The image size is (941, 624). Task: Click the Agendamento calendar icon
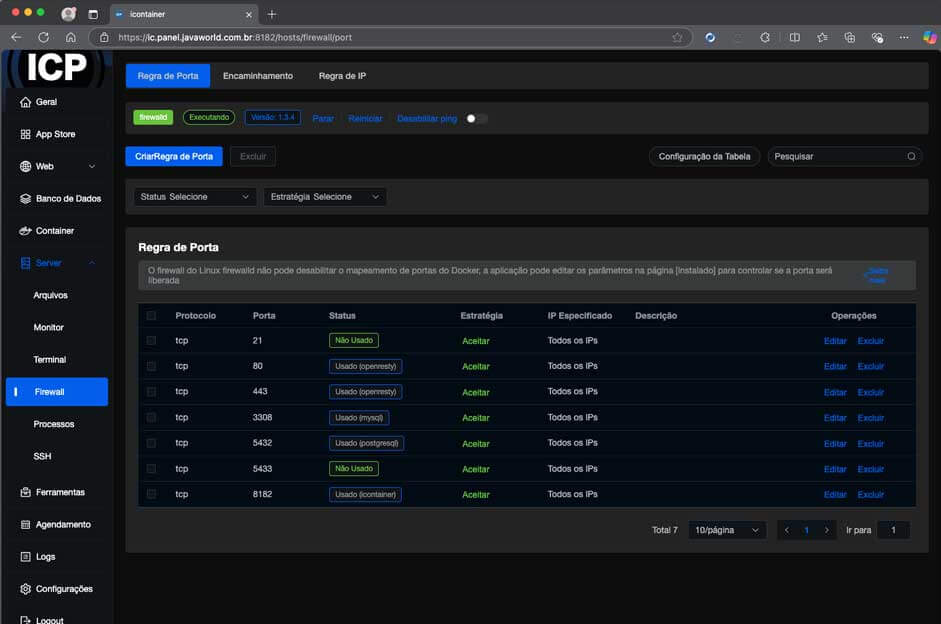click(x=26, y=524)
